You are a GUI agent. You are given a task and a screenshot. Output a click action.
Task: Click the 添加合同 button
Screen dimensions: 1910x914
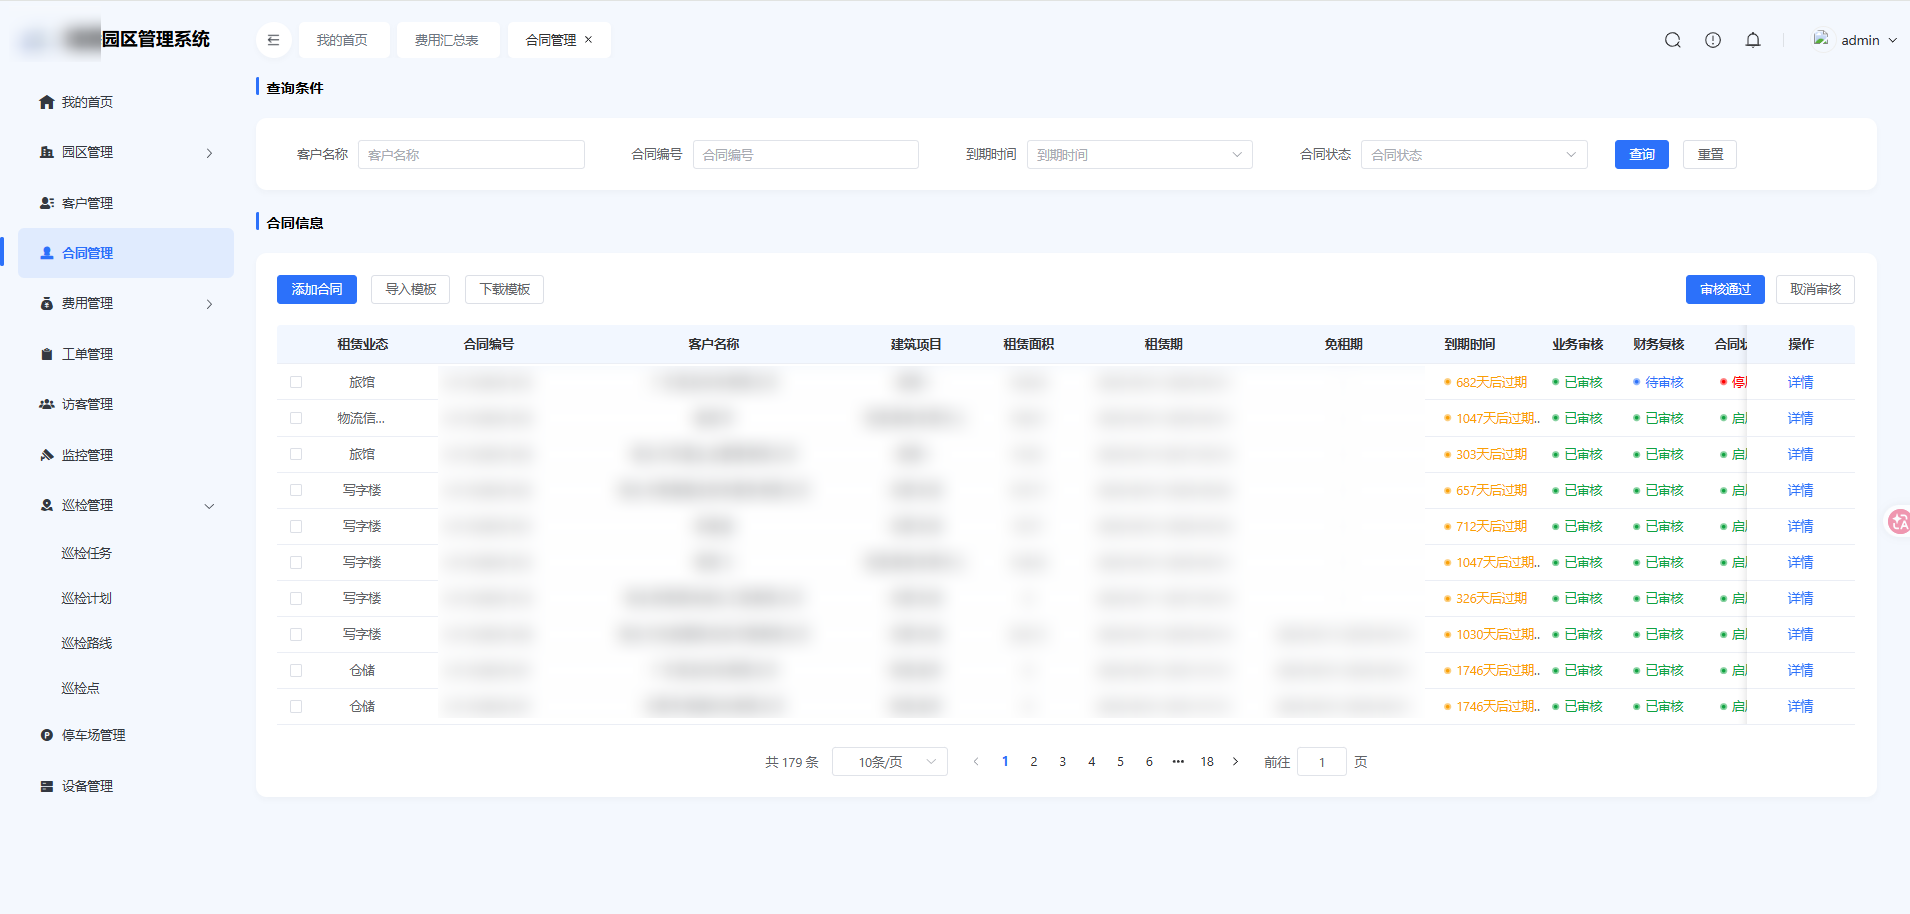pyautogui.click(x=317, y=289)
